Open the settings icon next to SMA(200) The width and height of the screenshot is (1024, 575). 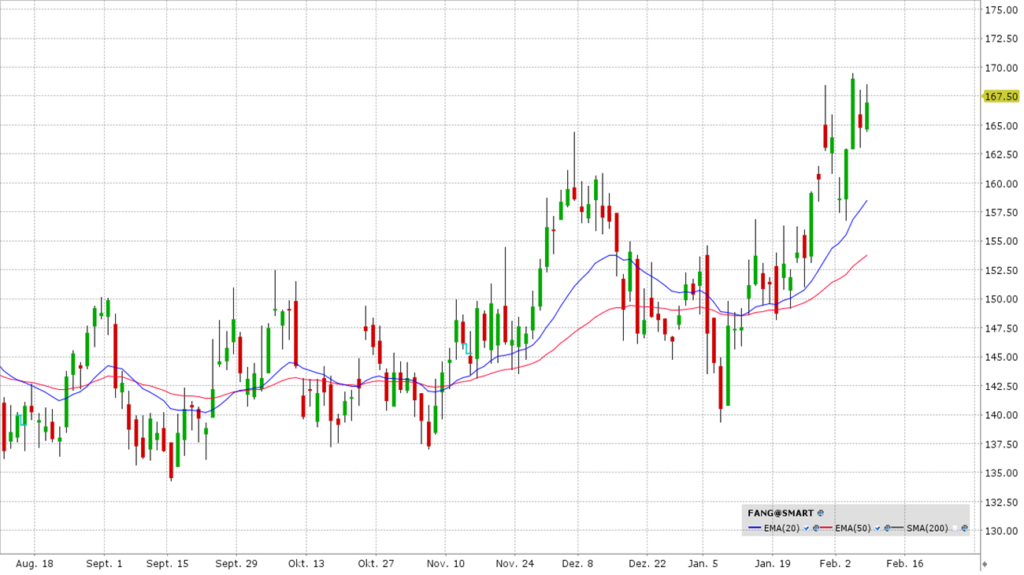964,528
